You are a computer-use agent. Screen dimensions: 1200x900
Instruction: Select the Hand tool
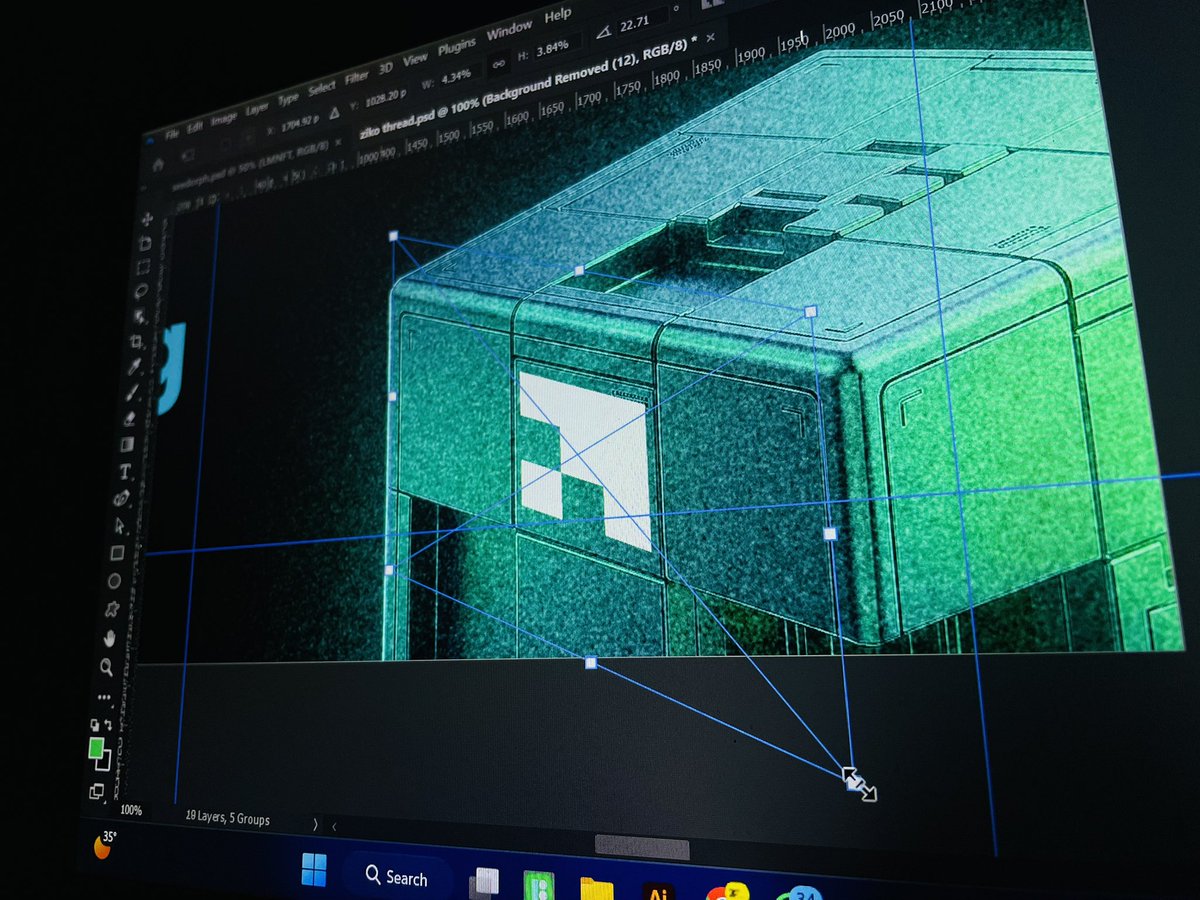(109, 637)
